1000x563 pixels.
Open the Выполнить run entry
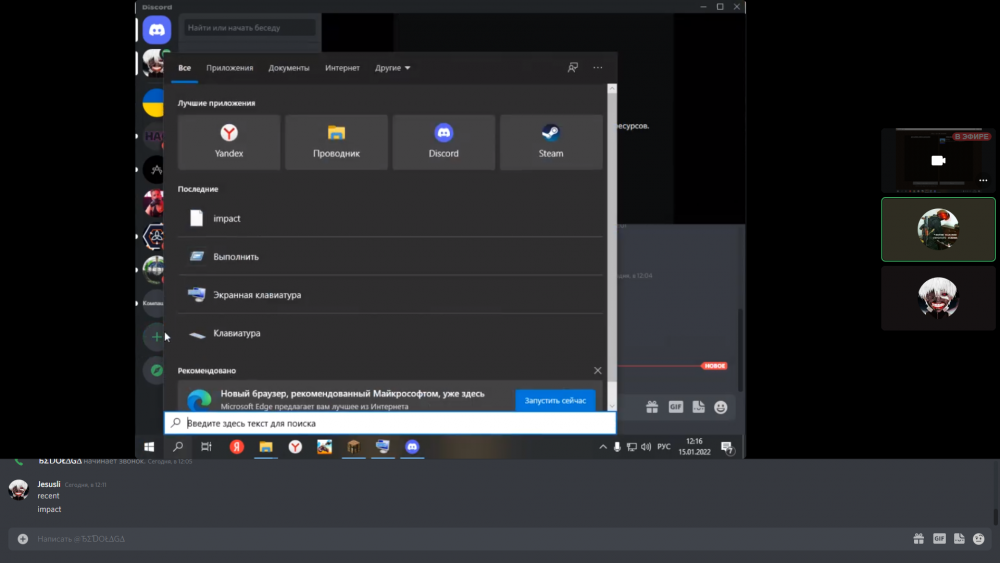[390, 256]
